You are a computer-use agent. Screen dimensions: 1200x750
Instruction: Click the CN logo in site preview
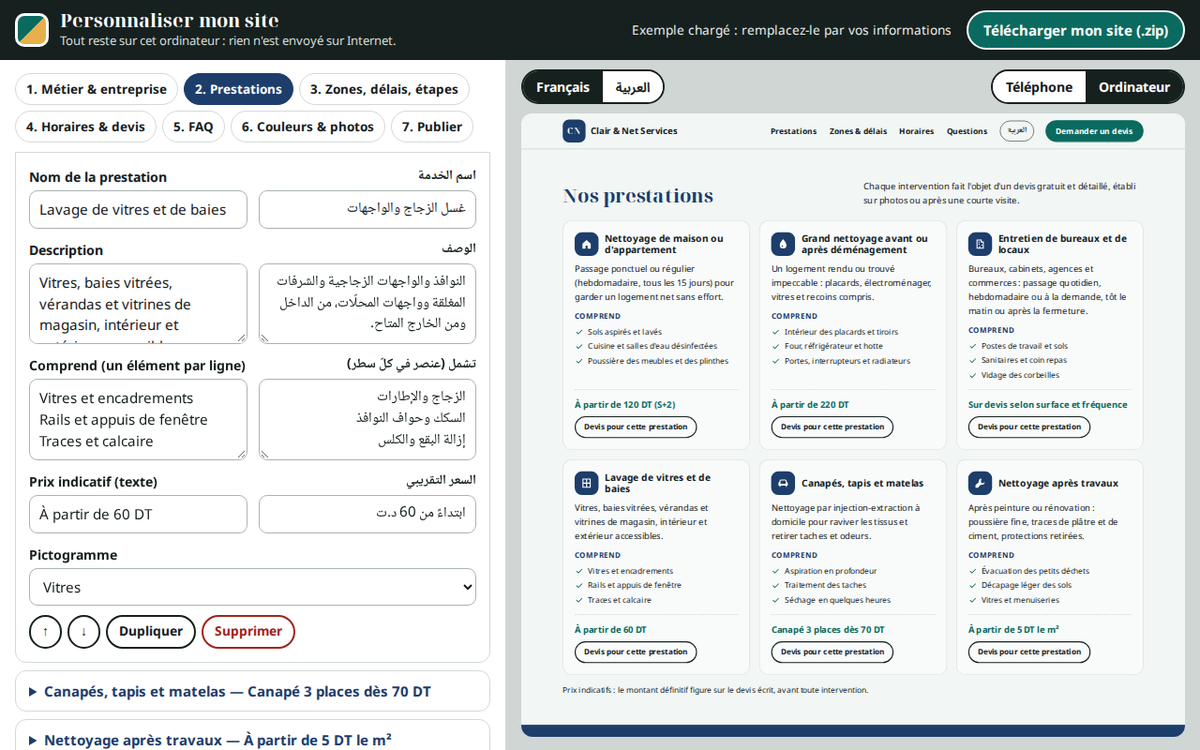tap(574, 131)
